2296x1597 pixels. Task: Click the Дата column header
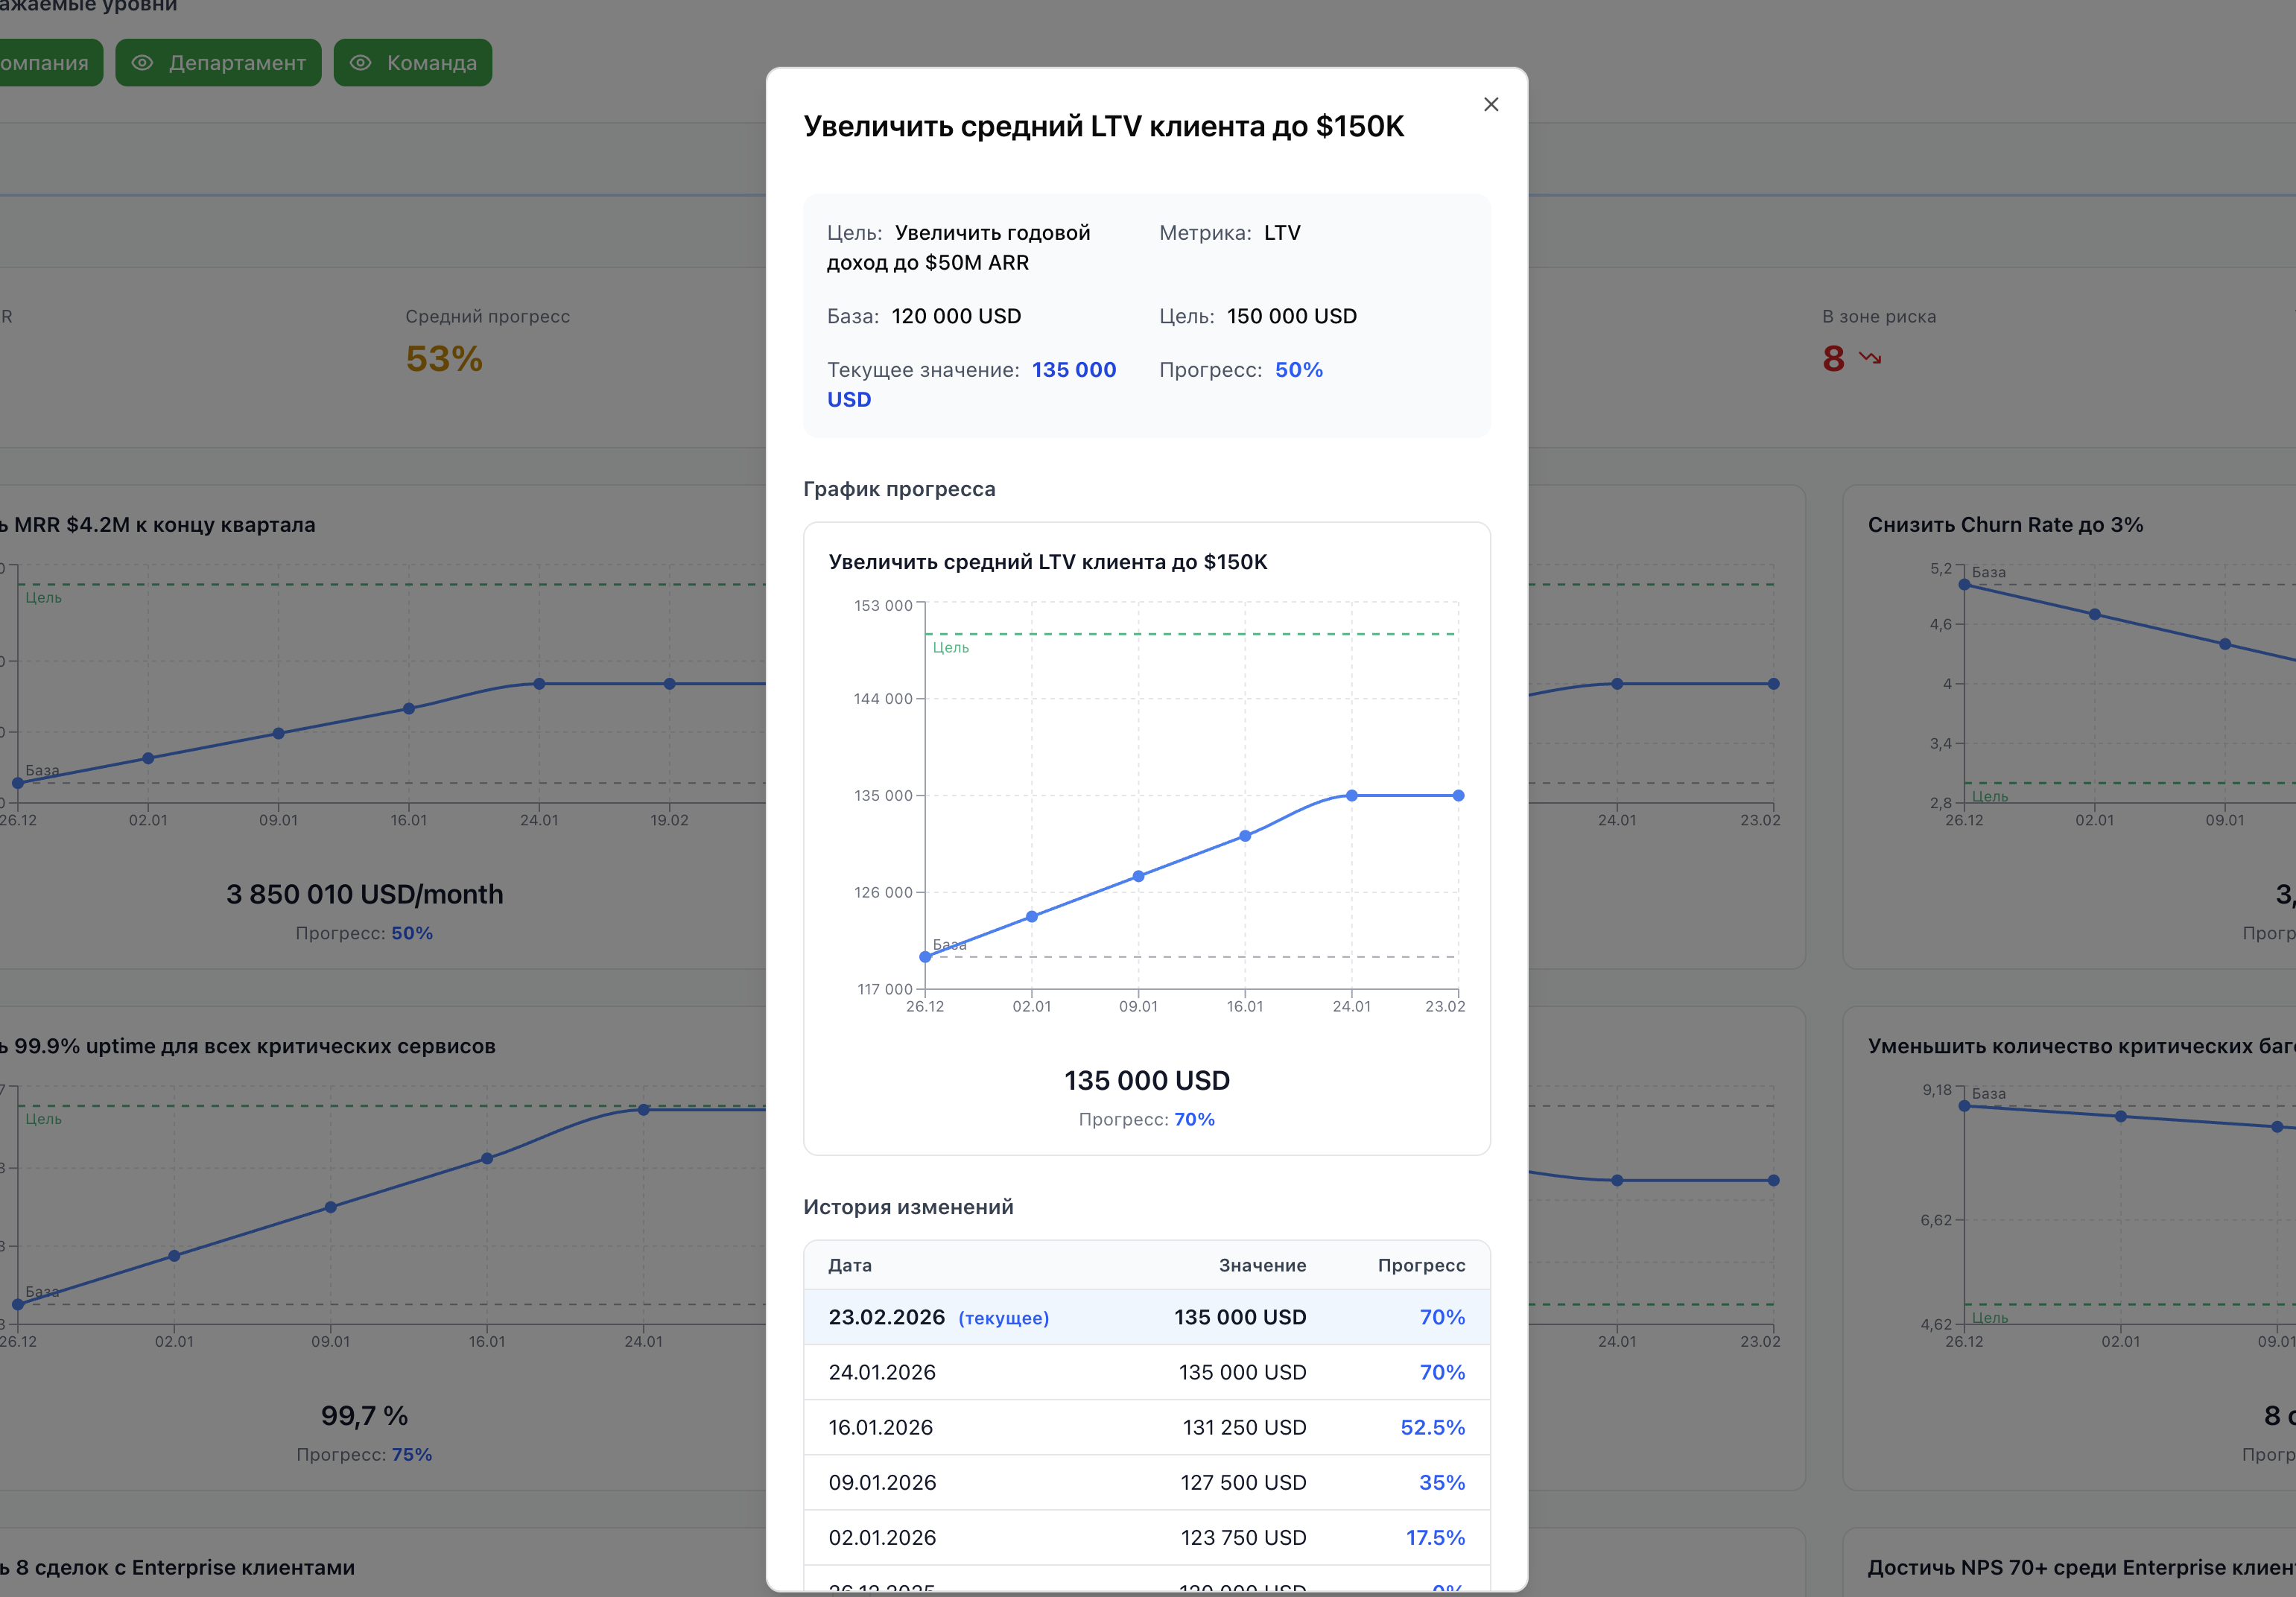click(x=849, y=1265)
